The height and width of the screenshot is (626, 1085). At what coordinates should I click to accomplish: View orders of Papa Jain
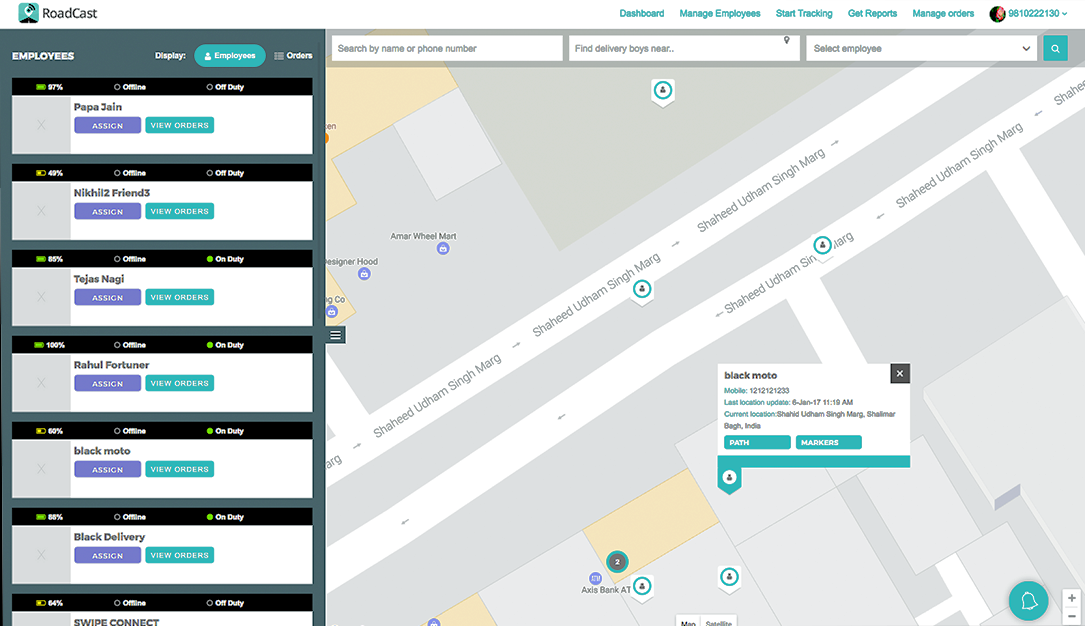click(x=179, y=125)
